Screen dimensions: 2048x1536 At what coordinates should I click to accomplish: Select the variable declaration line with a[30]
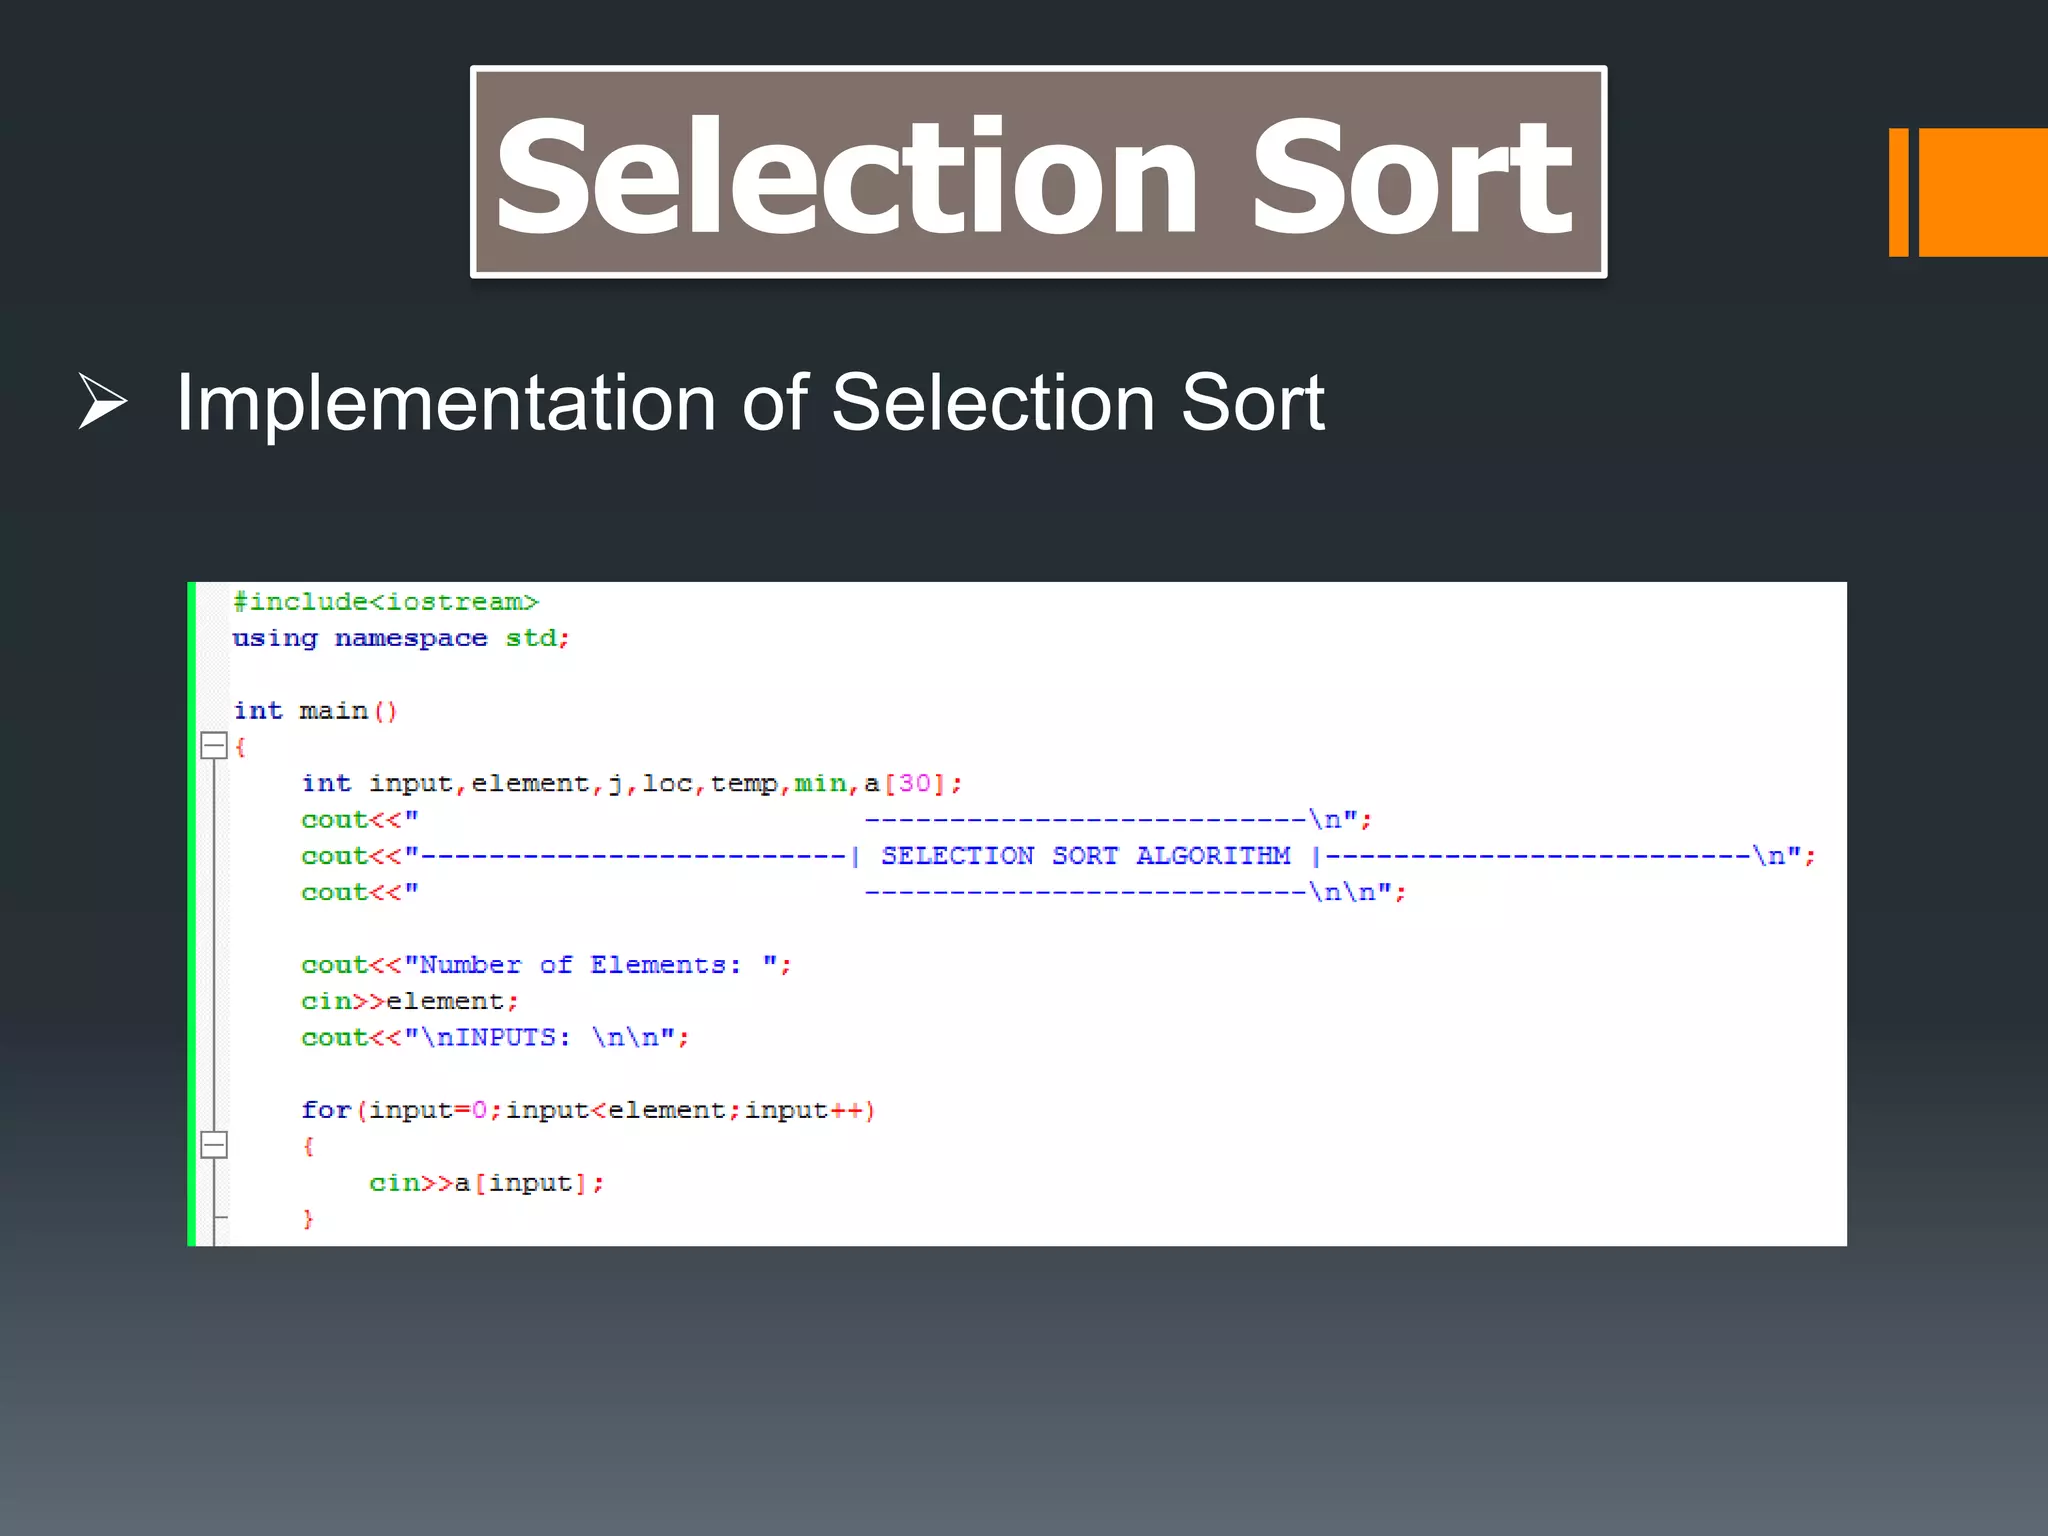tap(632, 783)
